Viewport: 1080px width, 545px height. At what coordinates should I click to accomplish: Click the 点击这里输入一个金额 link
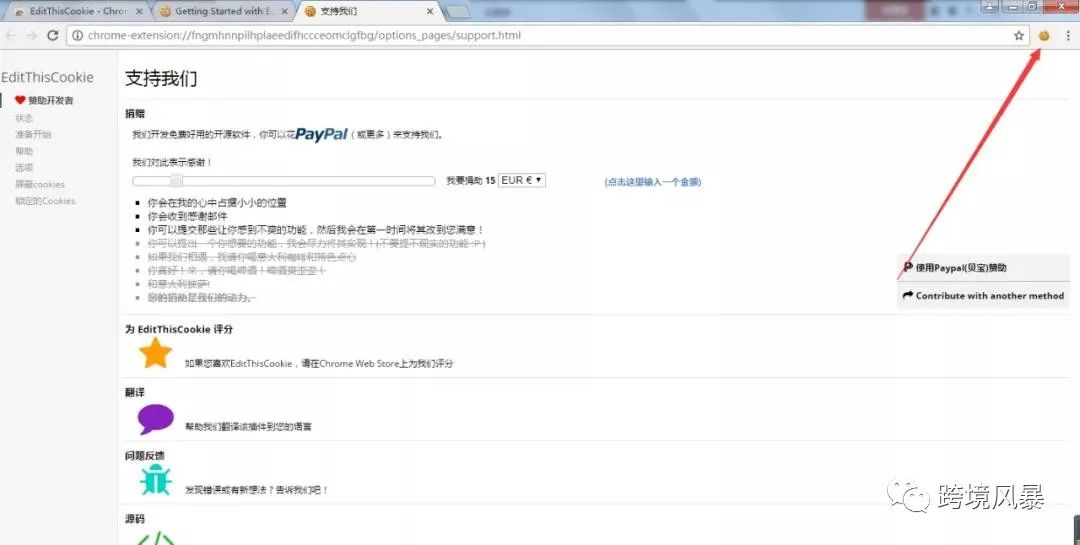(652, 182)
